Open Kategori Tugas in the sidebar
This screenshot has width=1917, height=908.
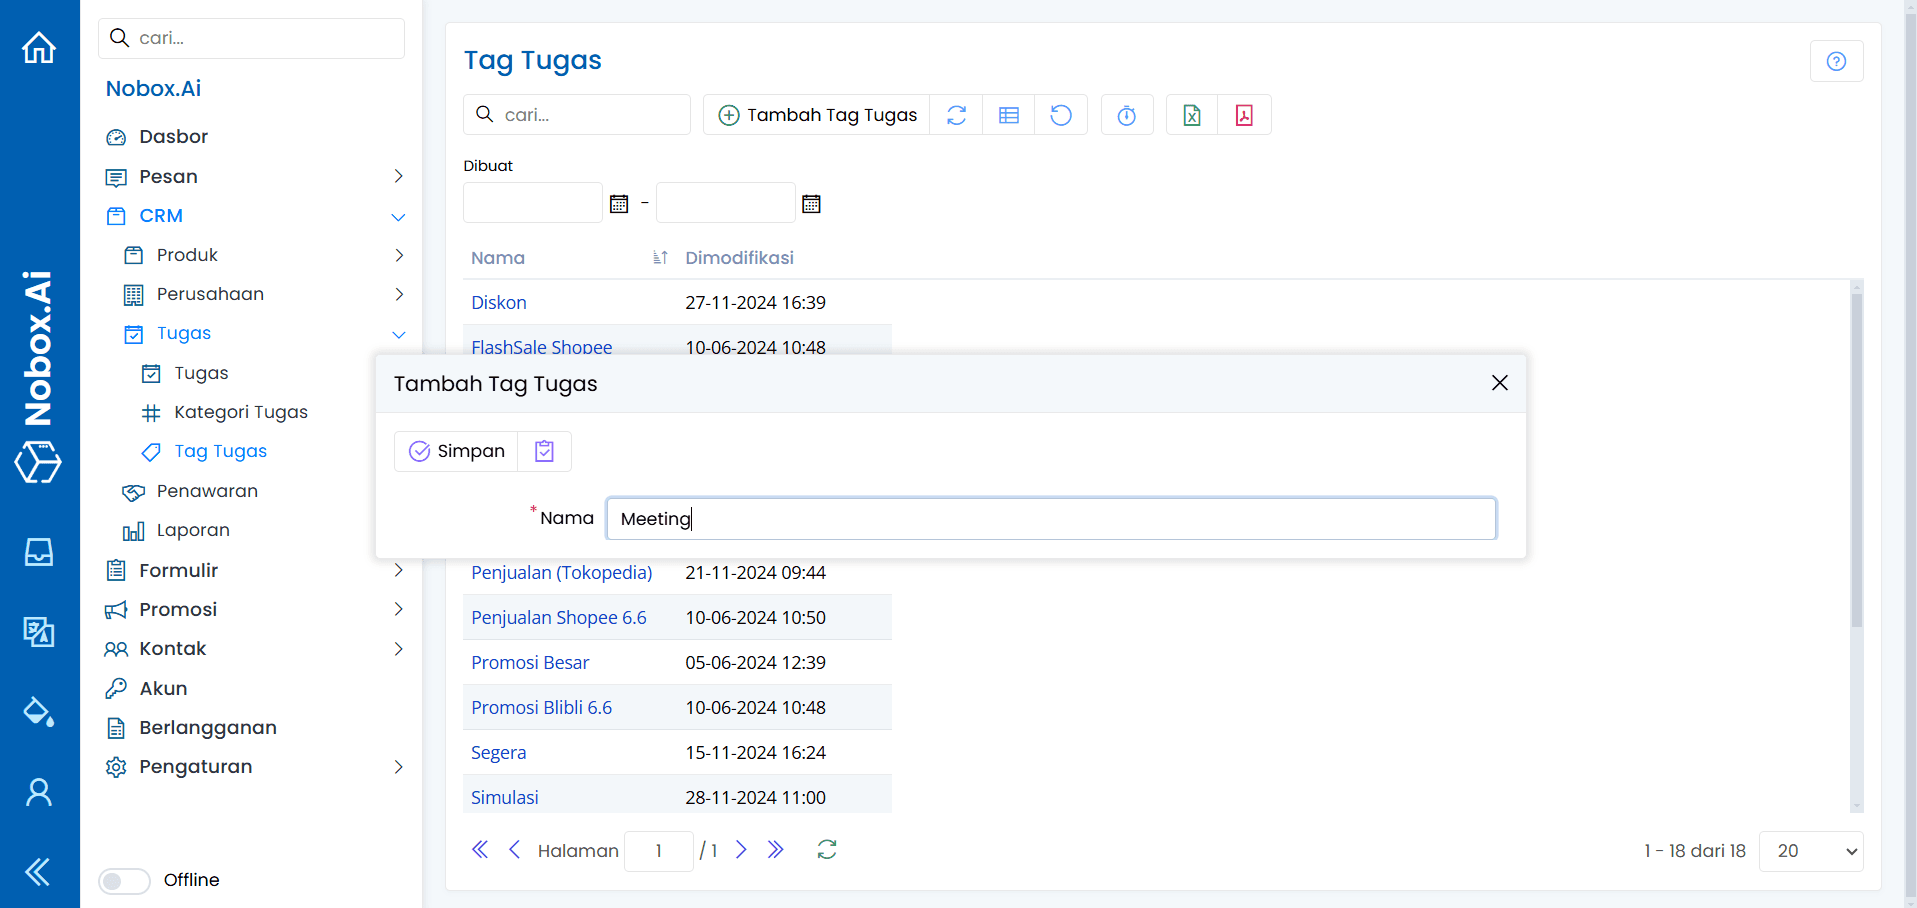pyautogui.click(x=240, y=412)
